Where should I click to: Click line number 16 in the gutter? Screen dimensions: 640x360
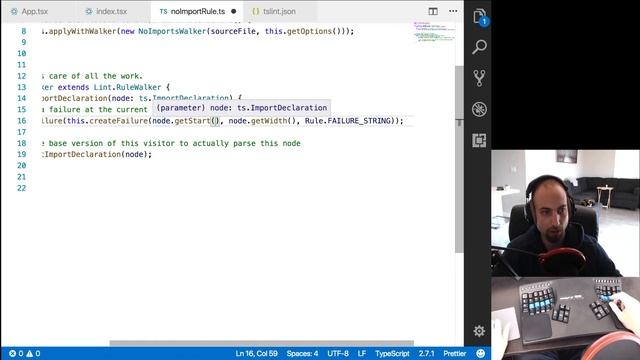[22, 121]
